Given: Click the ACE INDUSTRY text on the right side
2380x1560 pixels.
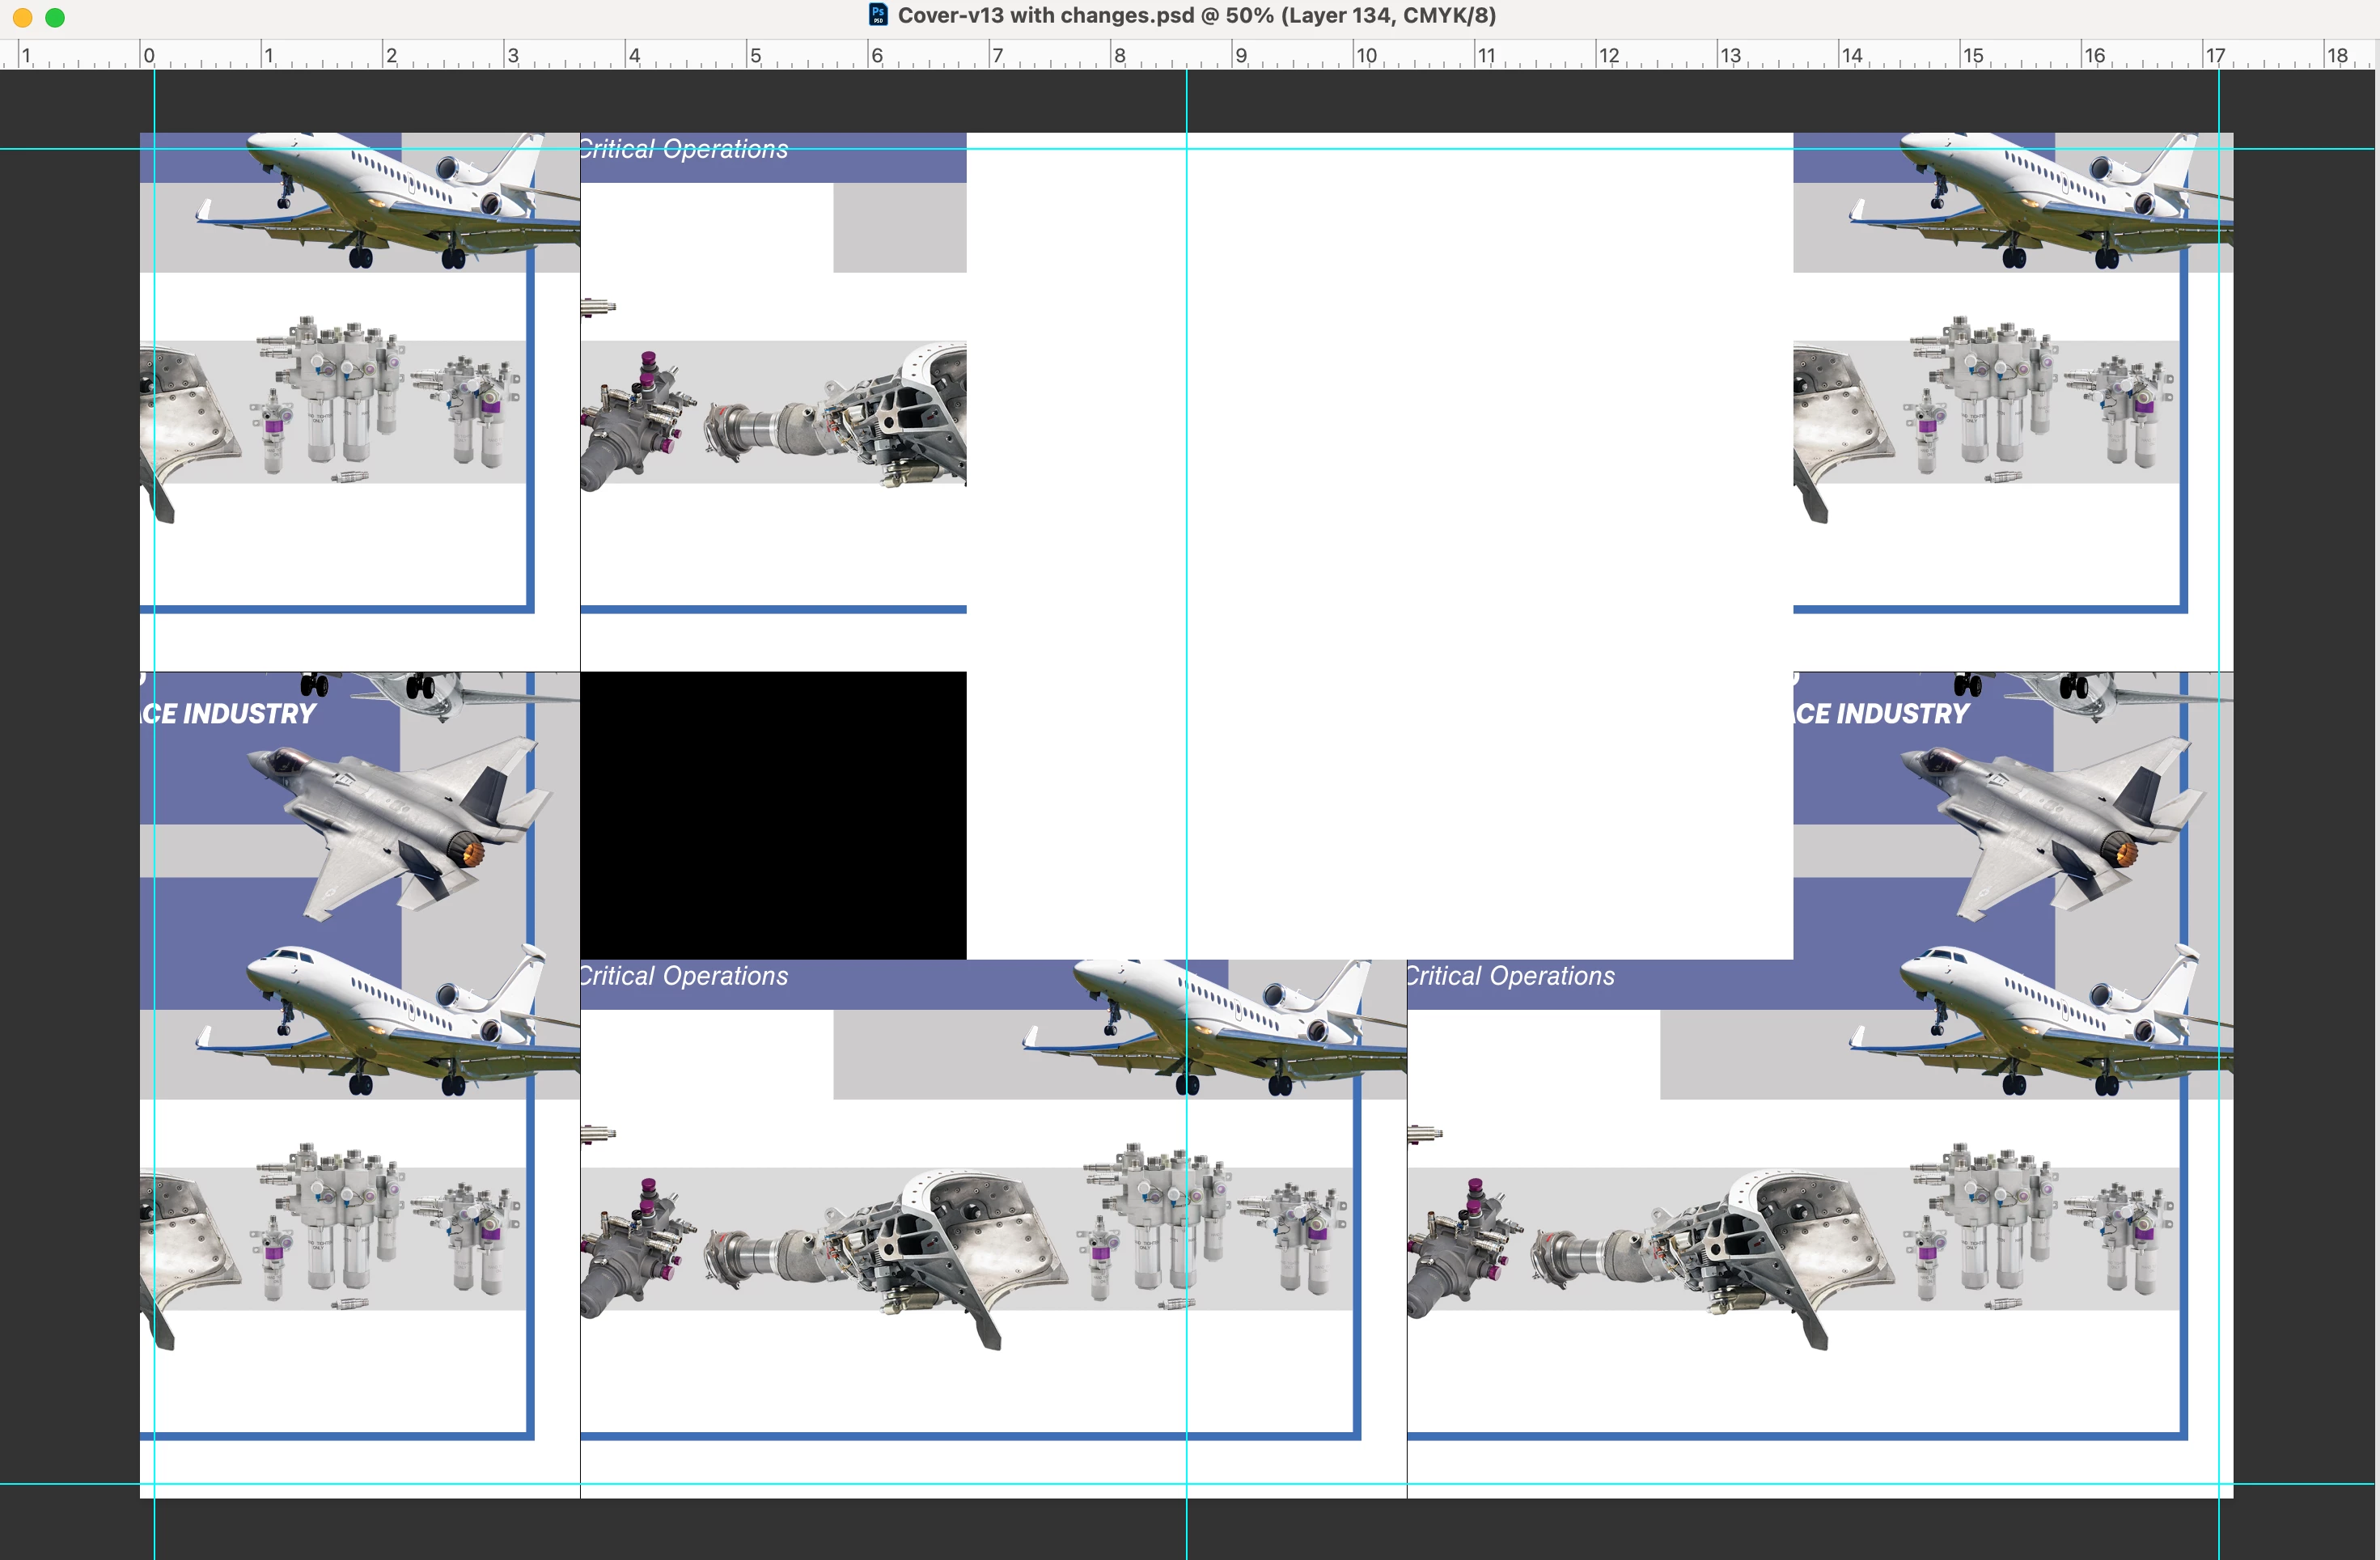Looking at the screenshot, I should (x=1881, y=714).
